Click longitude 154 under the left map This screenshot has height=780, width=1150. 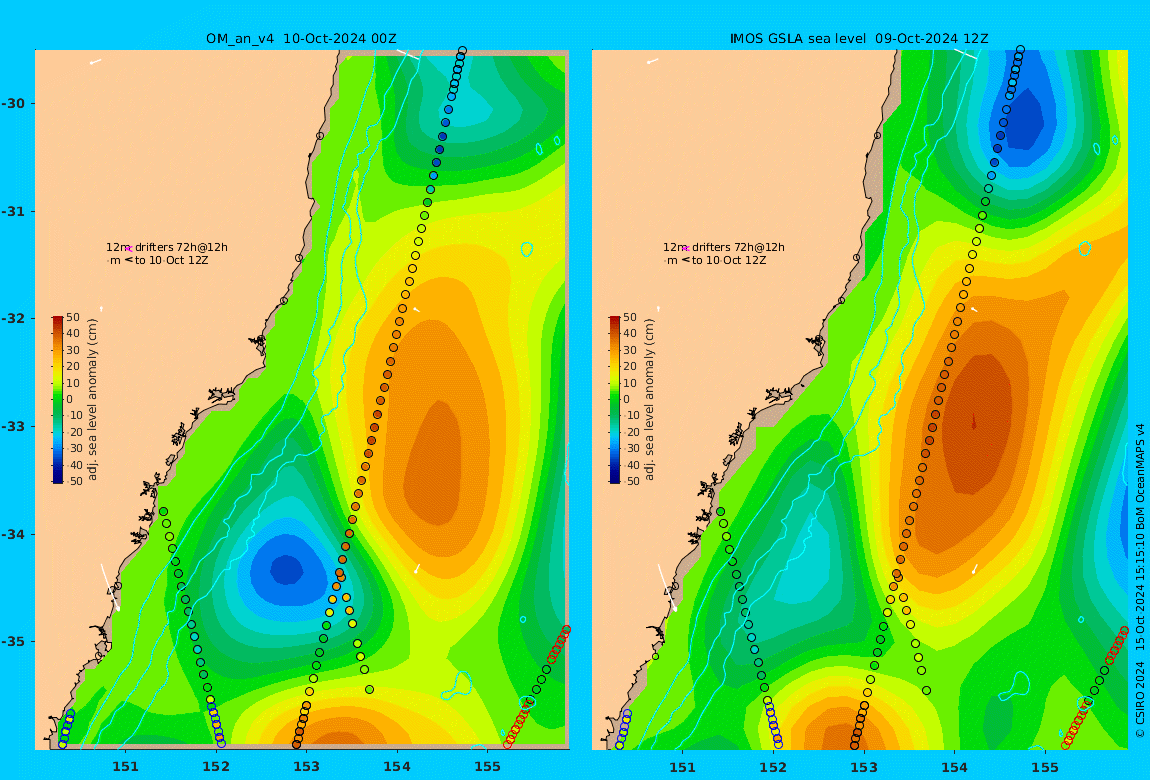point(397,767)
